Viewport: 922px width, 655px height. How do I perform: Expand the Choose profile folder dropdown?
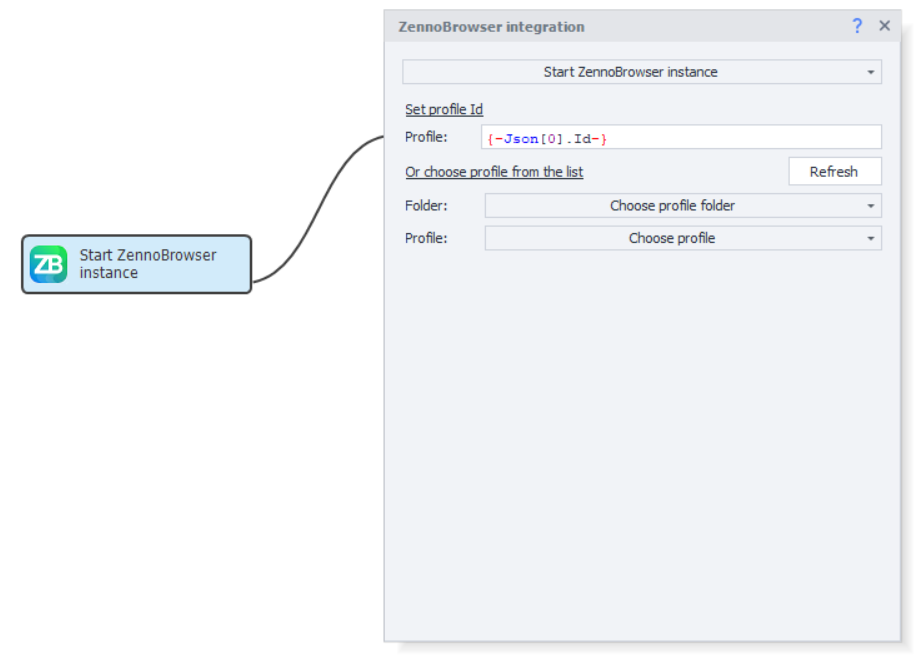point(672,206)
